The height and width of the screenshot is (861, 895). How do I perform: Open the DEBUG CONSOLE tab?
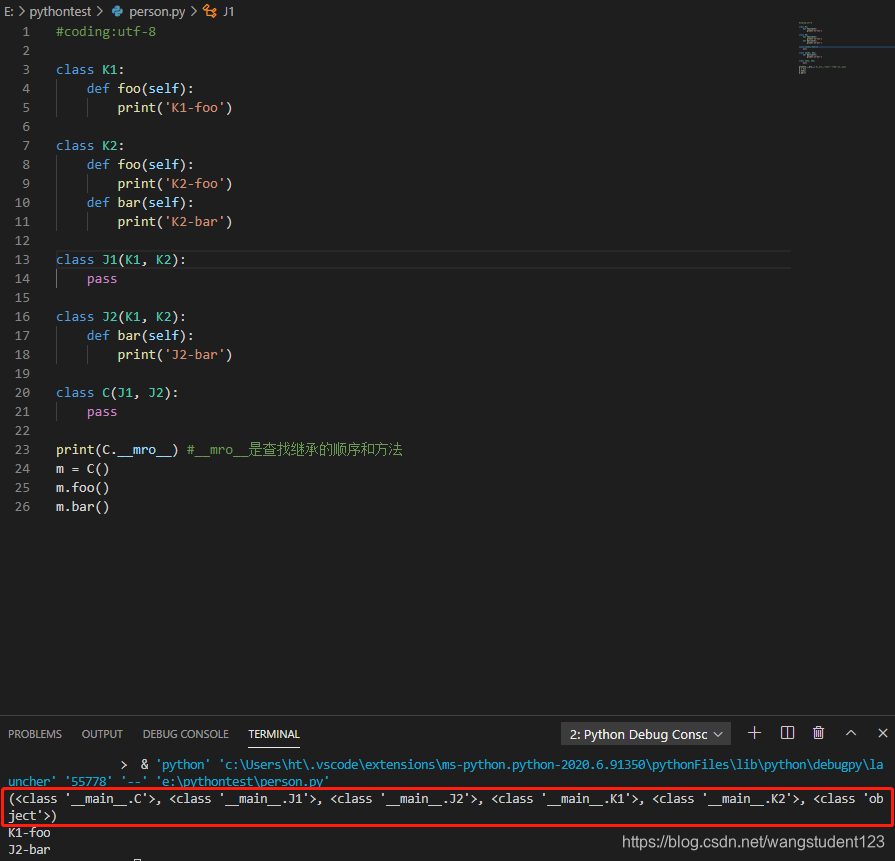pos(186,734)
